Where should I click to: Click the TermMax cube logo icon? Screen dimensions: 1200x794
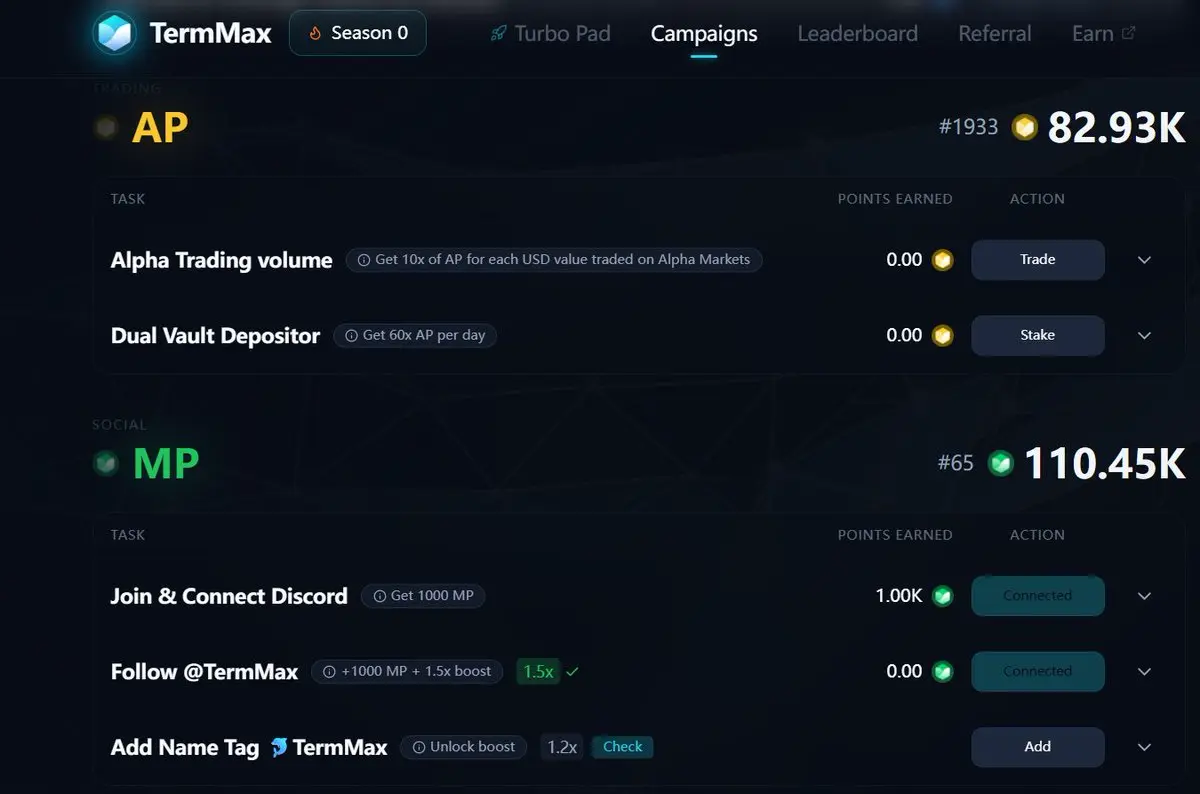(114, 33)
